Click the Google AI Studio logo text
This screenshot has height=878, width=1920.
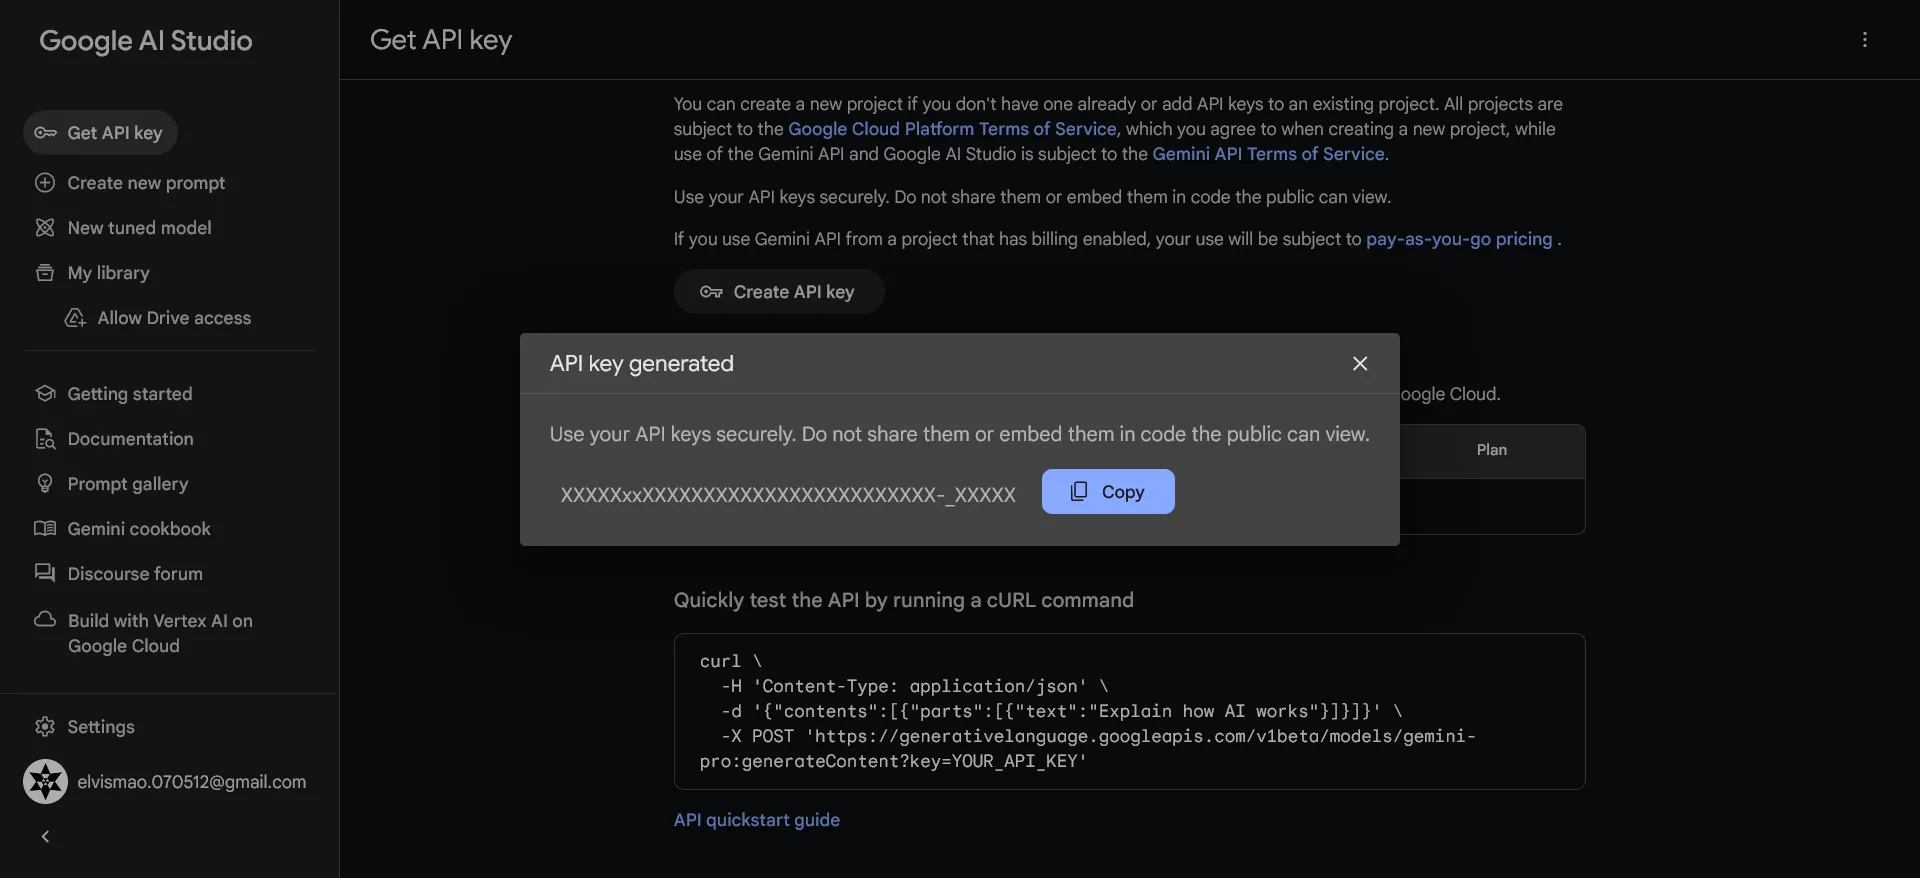pyautogui.click(x=146, y=41)
